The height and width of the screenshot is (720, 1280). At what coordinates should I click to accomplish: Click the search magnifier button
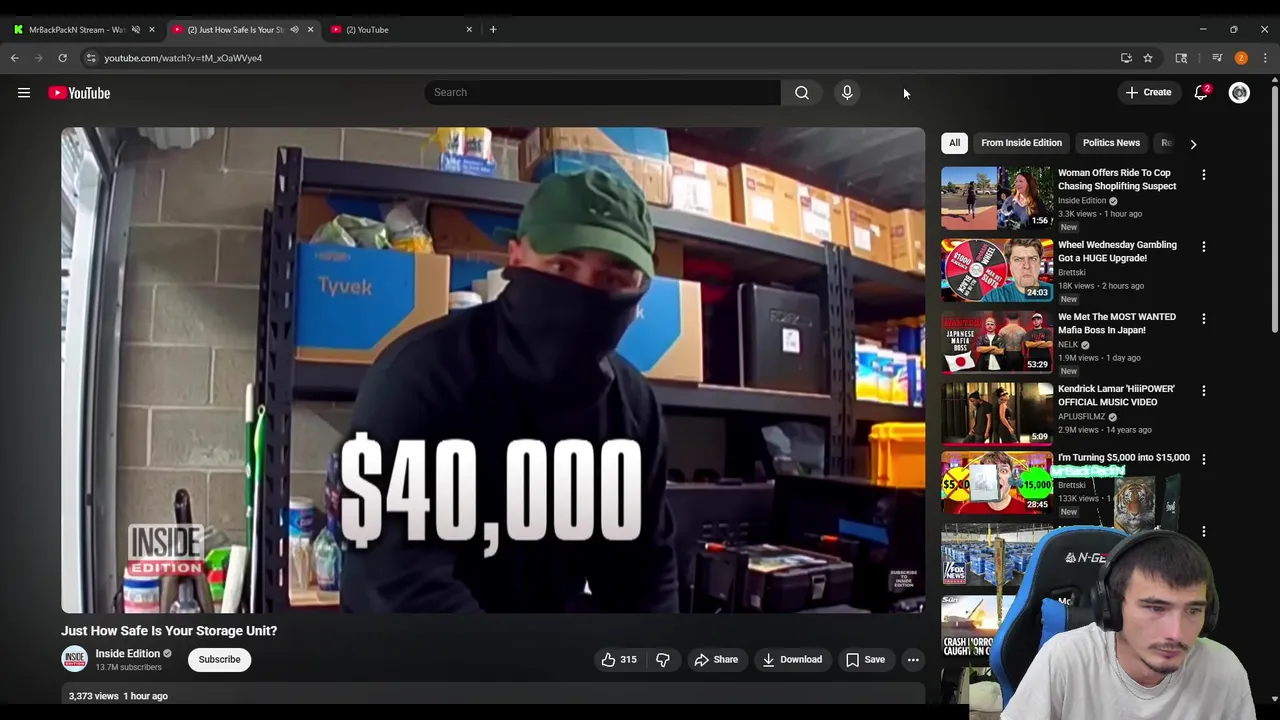click(802, 92)
